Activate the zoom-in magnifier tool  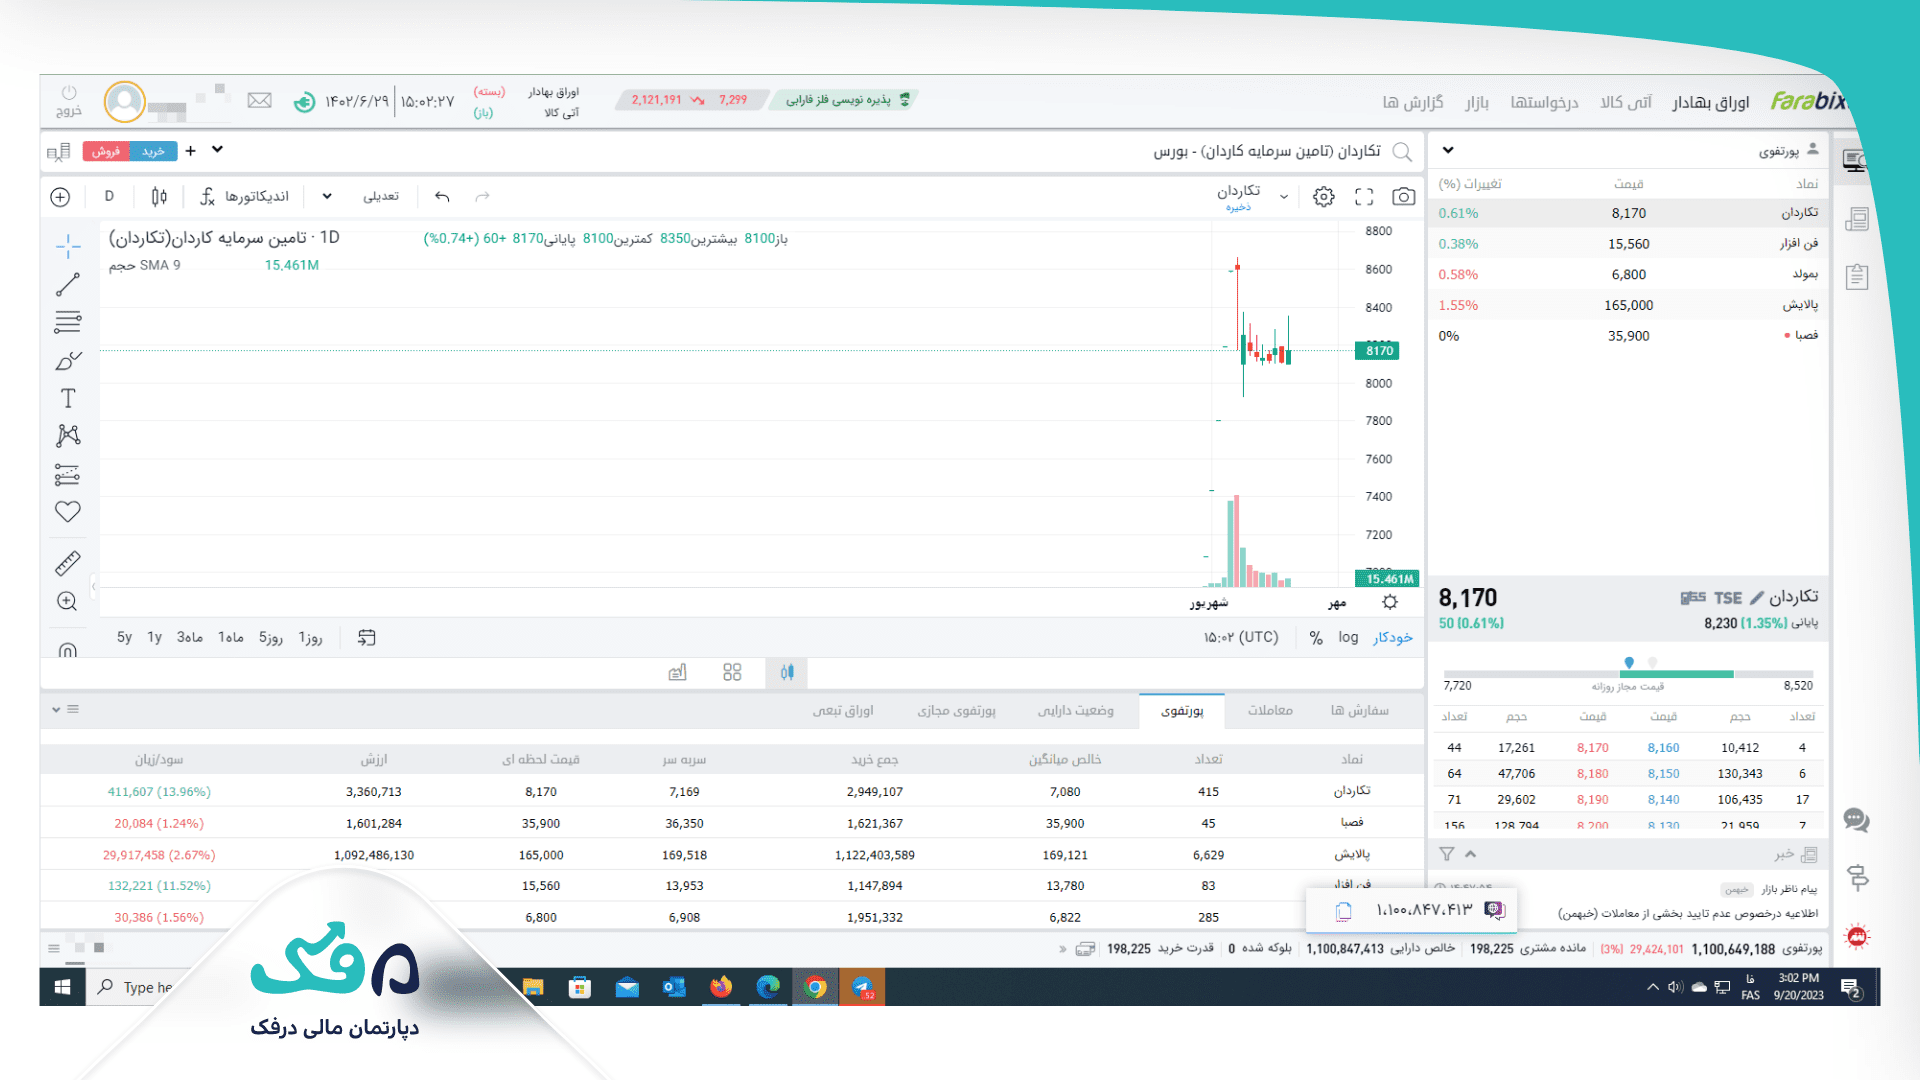tap(68, 601)
